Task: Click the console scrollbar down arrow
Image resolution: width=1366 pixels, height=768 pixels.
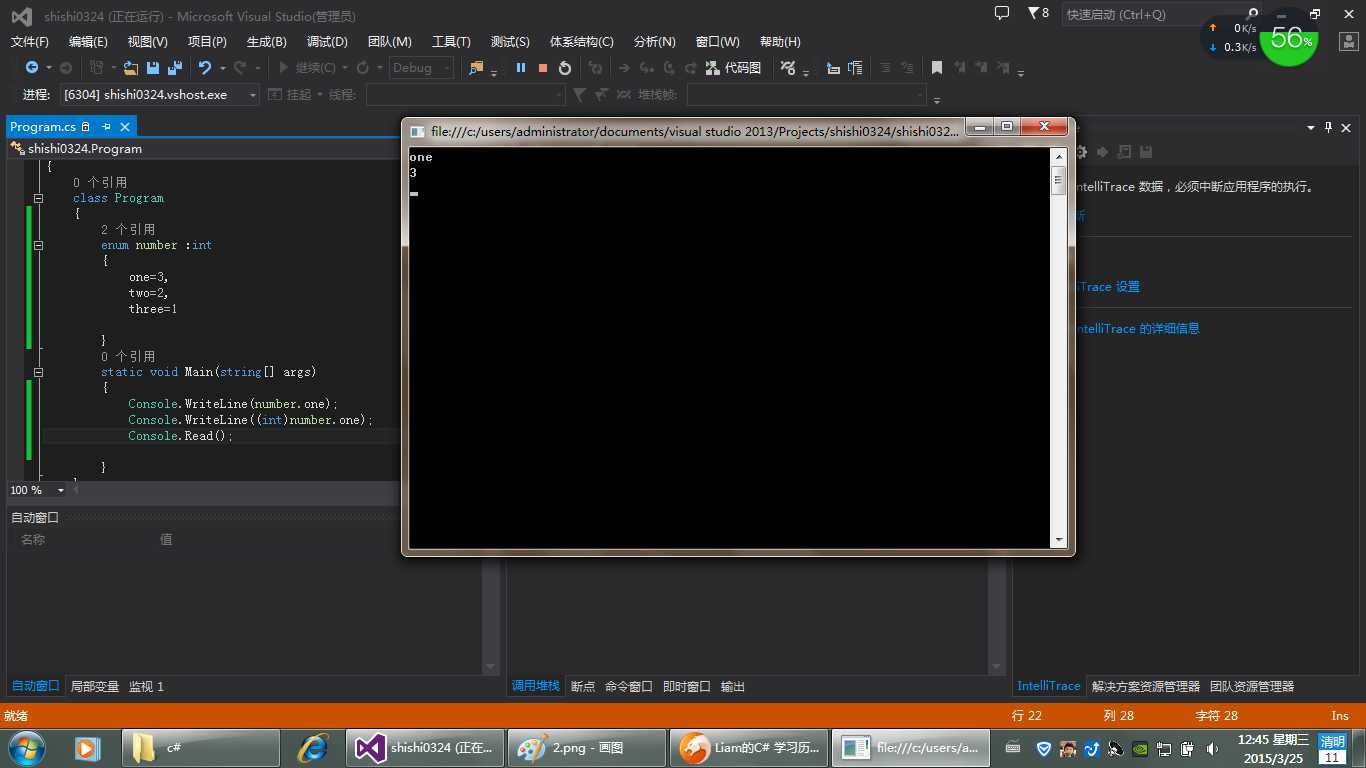Action: (1058, 540)
